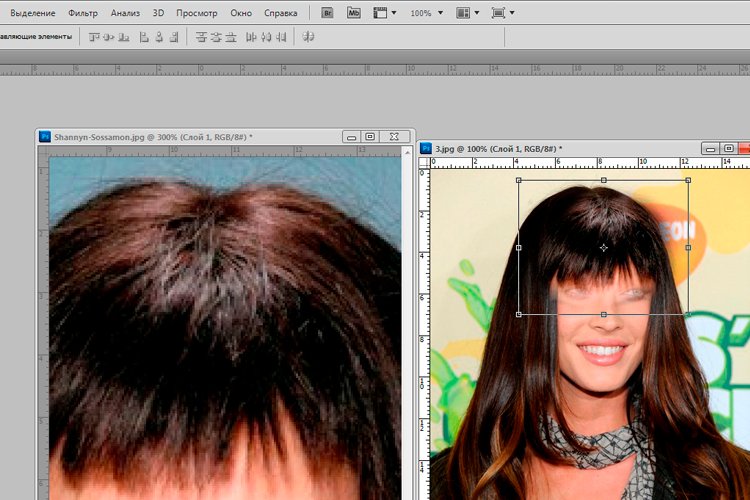Open the Просмотр menu

(196, 13)
